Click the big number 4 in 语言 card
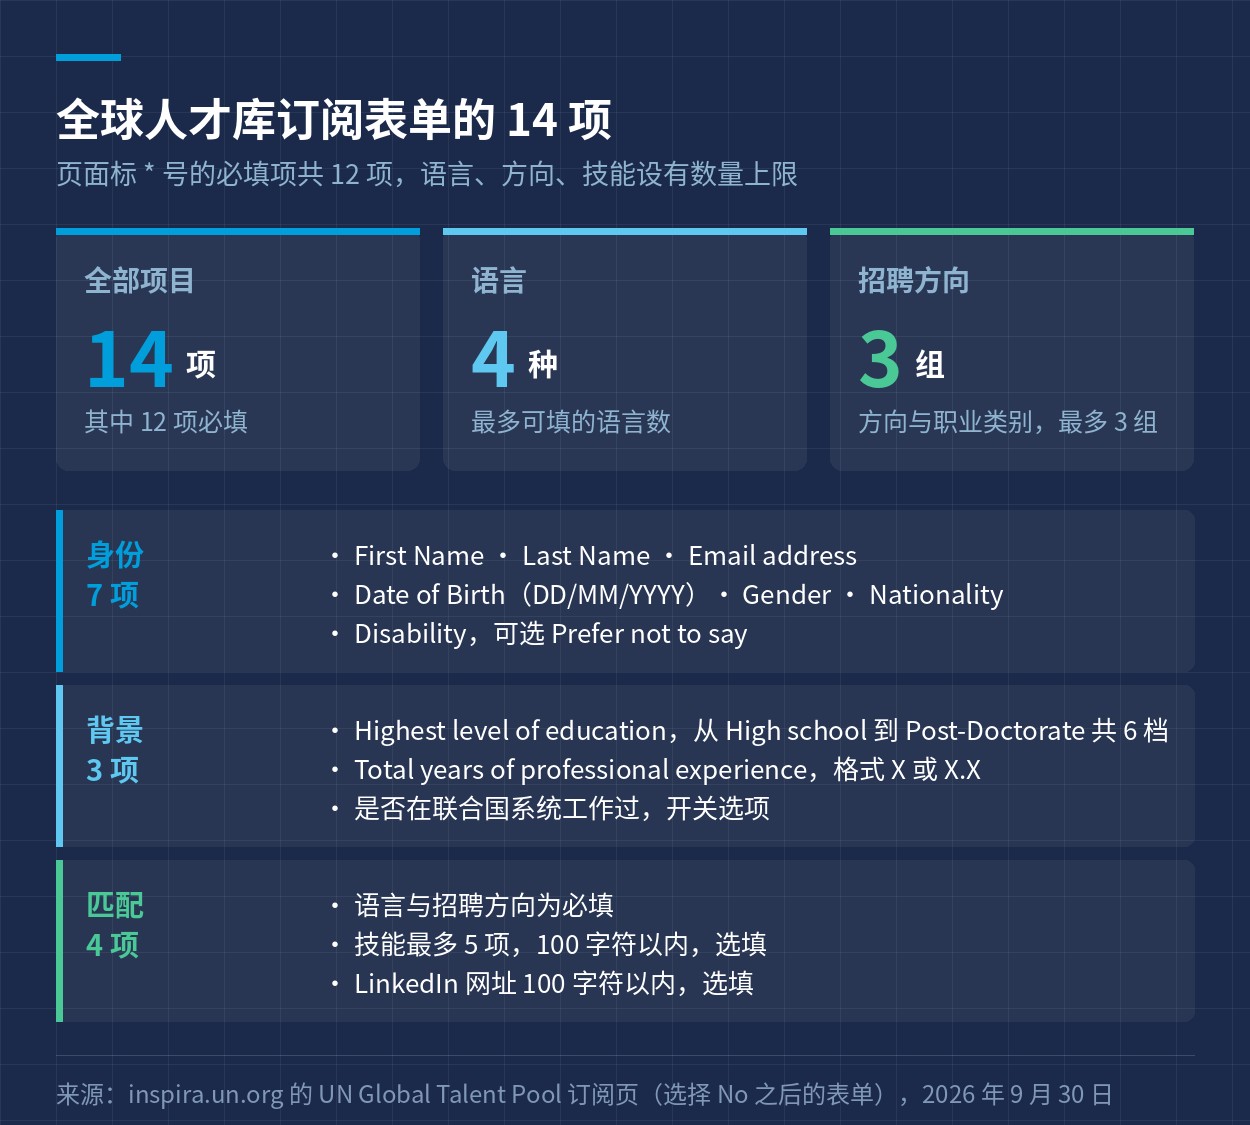This screenshot has height=1125, width=1250. [x=493, y=359]
